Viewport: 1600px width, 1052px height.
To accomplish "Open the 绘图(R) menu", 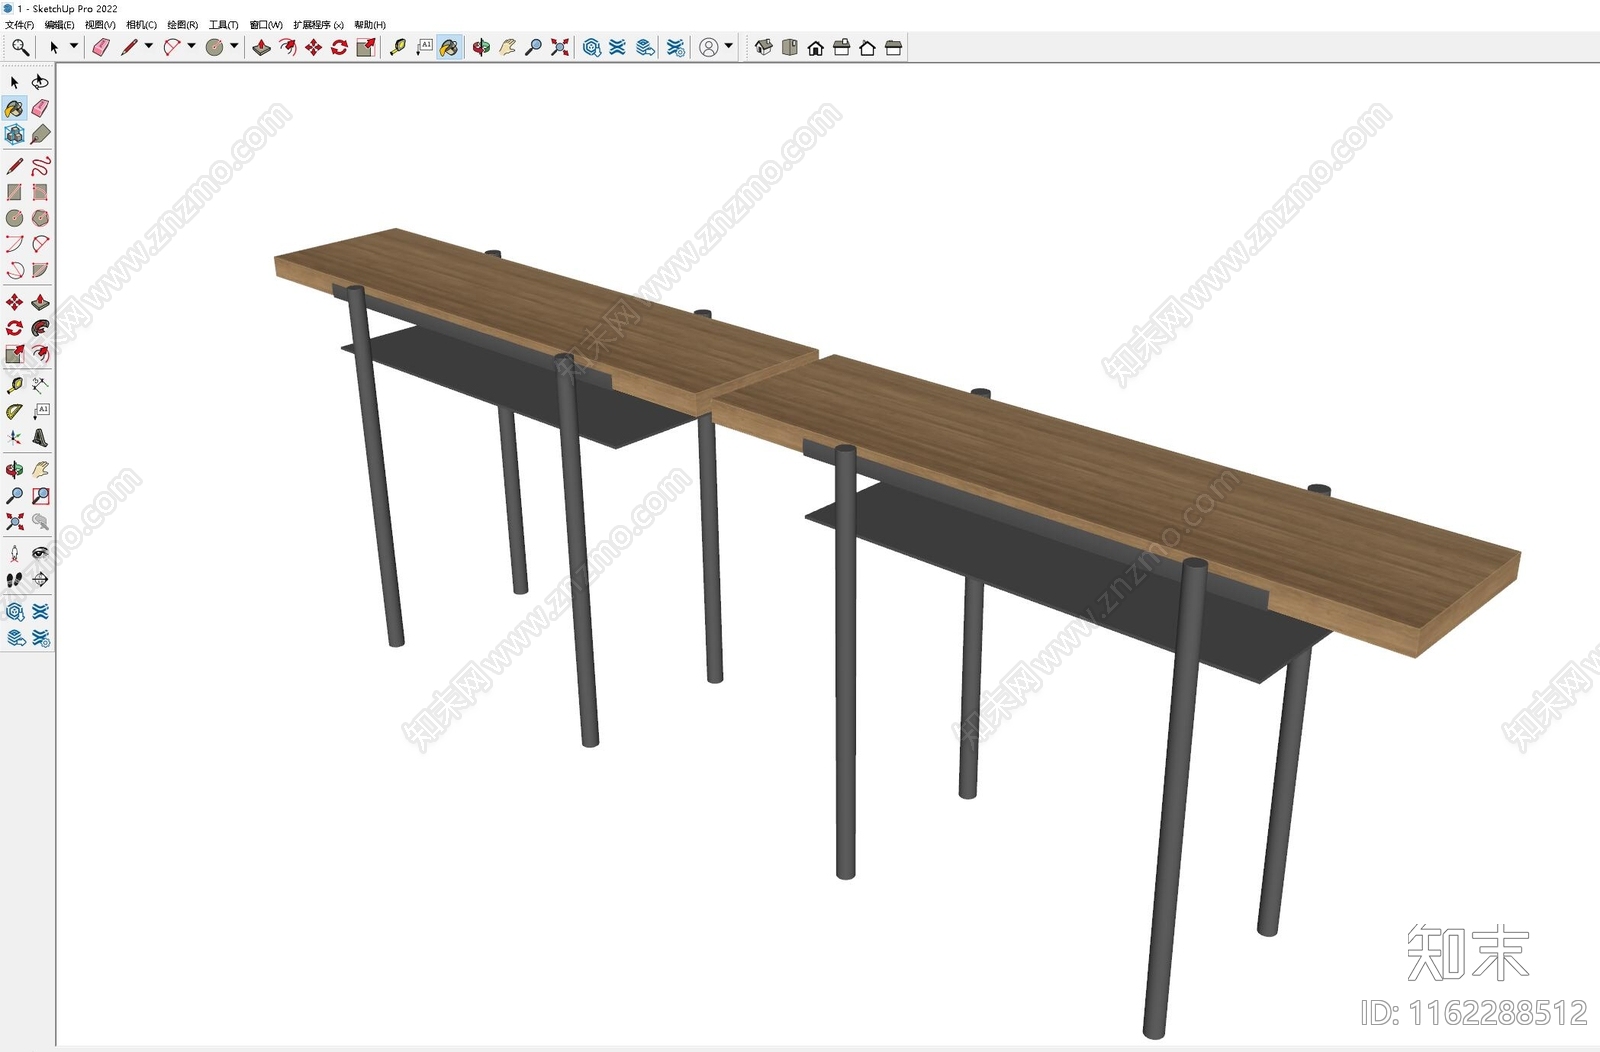I will click(x=182, y=25).
